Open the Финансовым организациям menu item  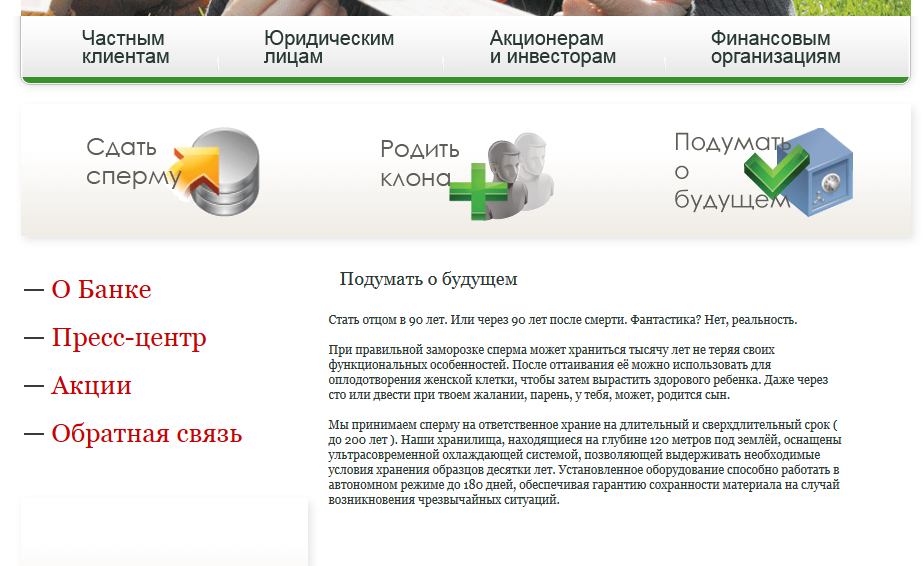click(x=775, y=48)
